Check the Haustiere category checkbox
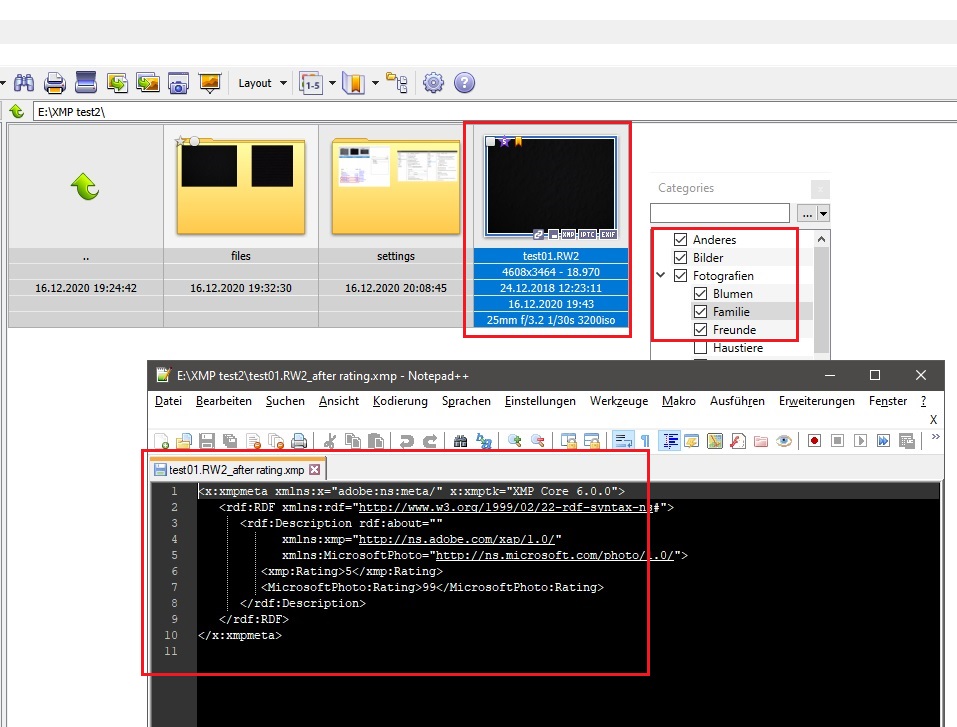The image size is (957, 727). tap(700, 348)
